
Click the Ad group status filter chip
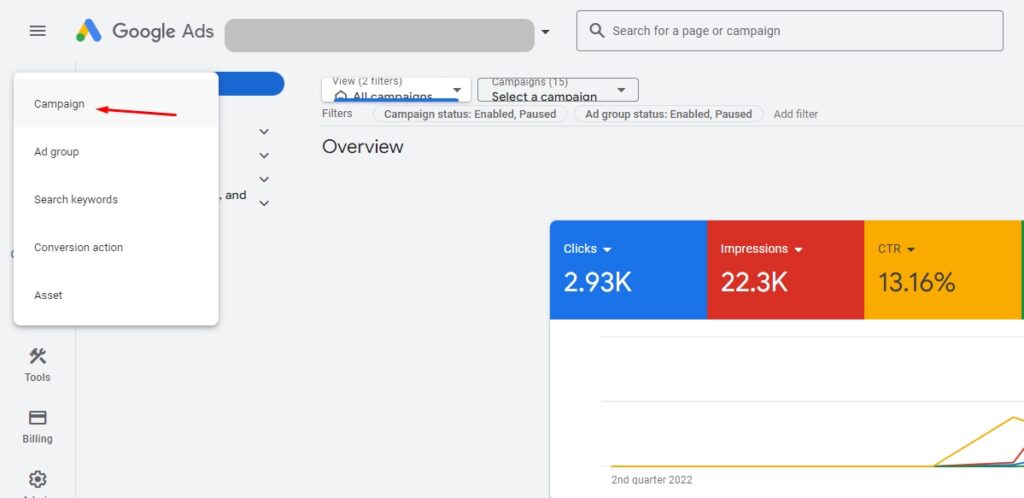point(669,114)
